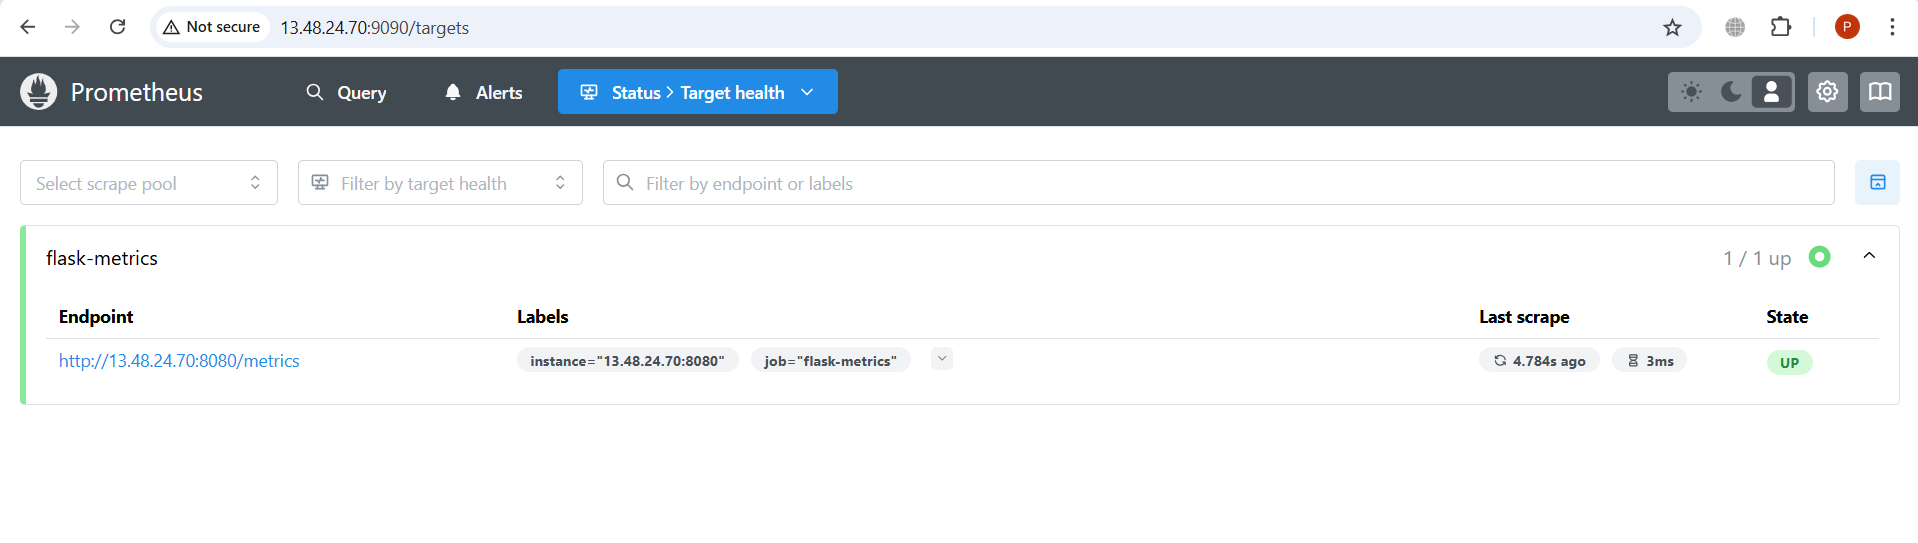Open settings gear in Prometheus header
Viewport: 1918px width, 543px height.
(1827, 92)
